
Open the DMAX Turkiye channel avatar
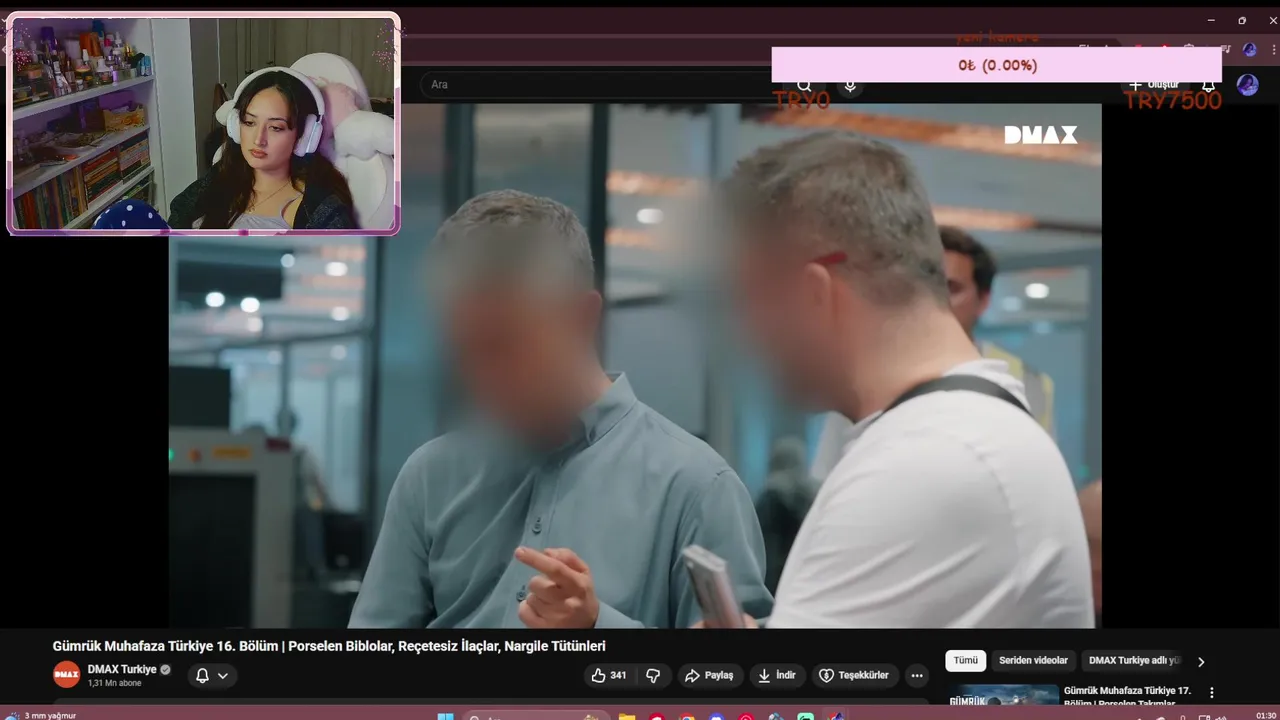coord(67,675)
